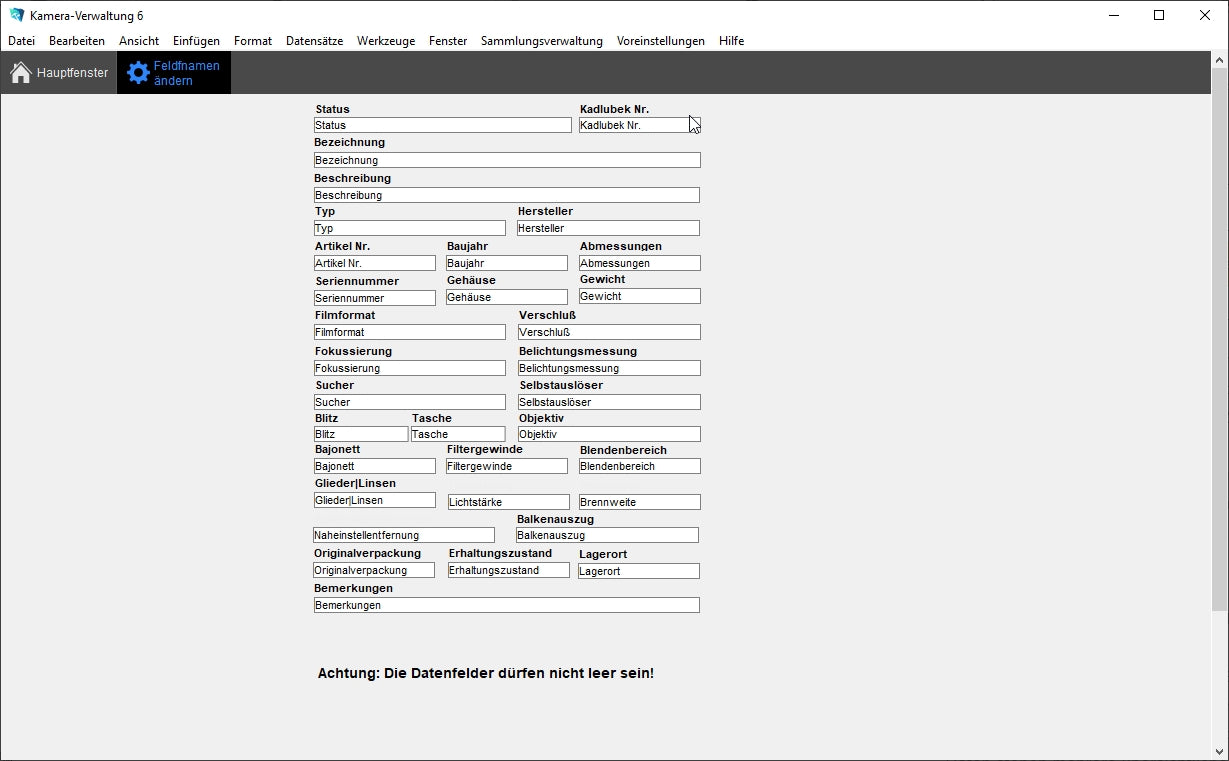Expand the Datensätze menu
The image size is (1229, 761).
[314, 41]
